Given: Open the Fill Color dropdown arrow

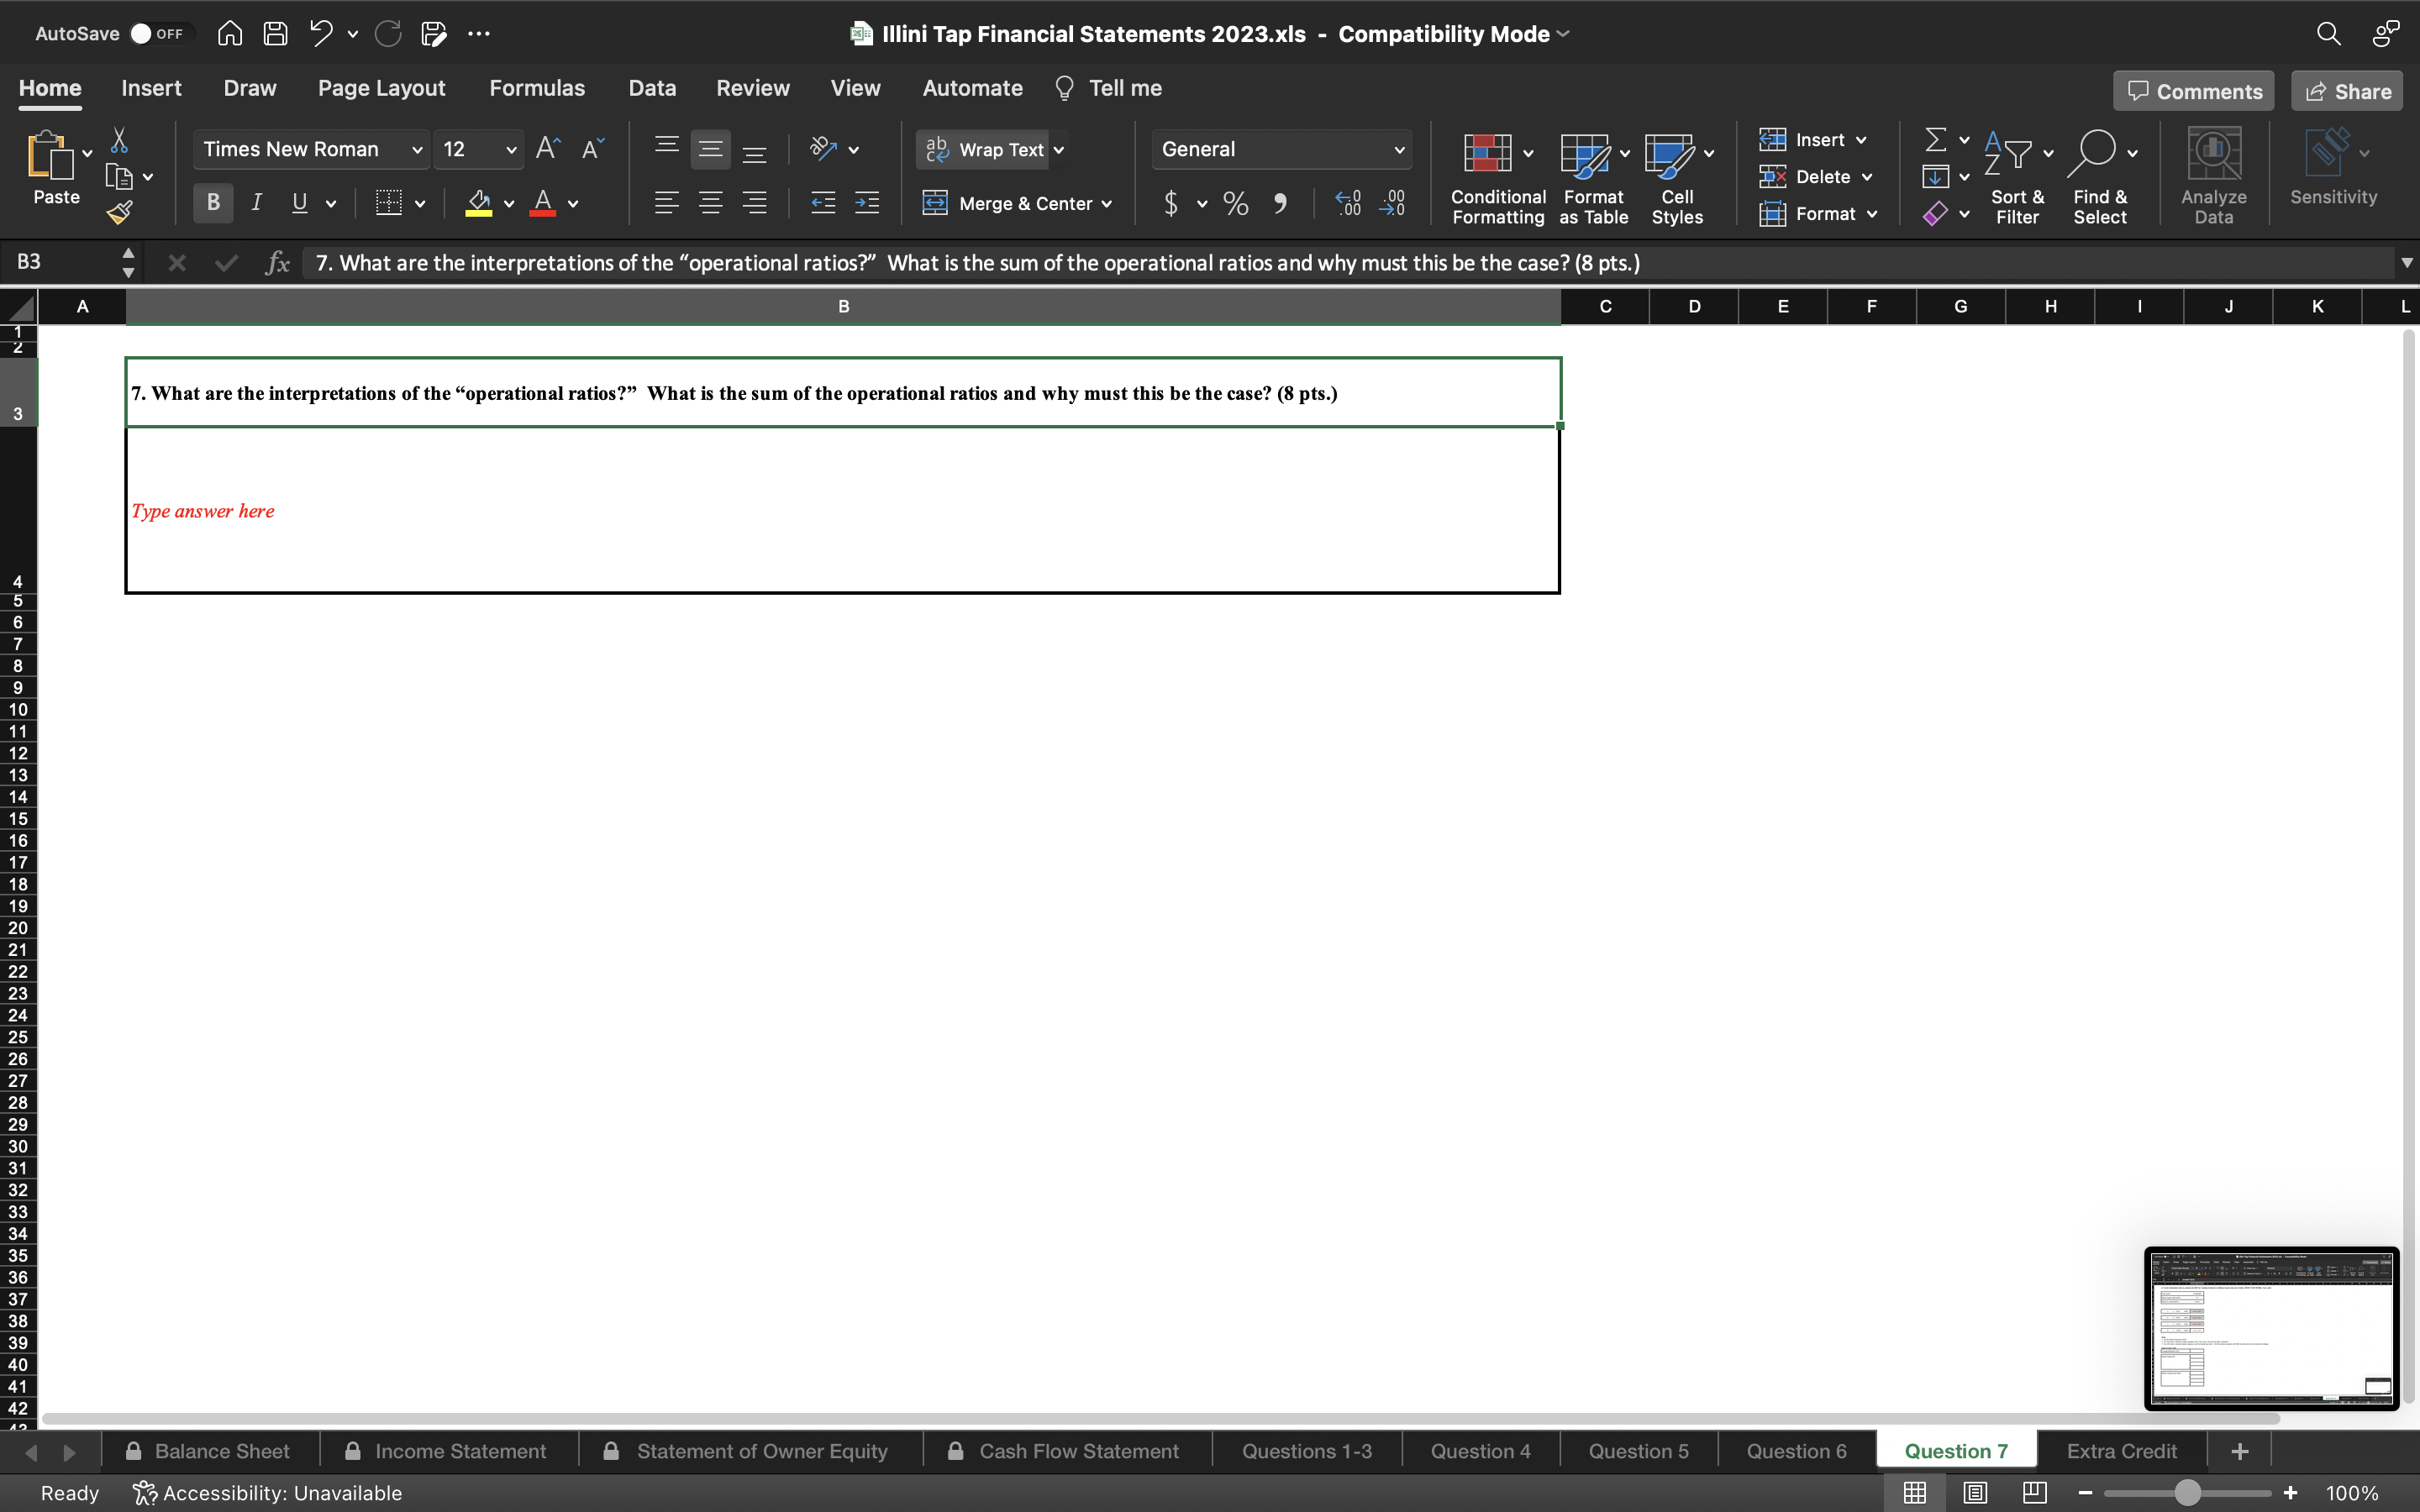Looking at the screenshot, I should click(x=508, y=204).
